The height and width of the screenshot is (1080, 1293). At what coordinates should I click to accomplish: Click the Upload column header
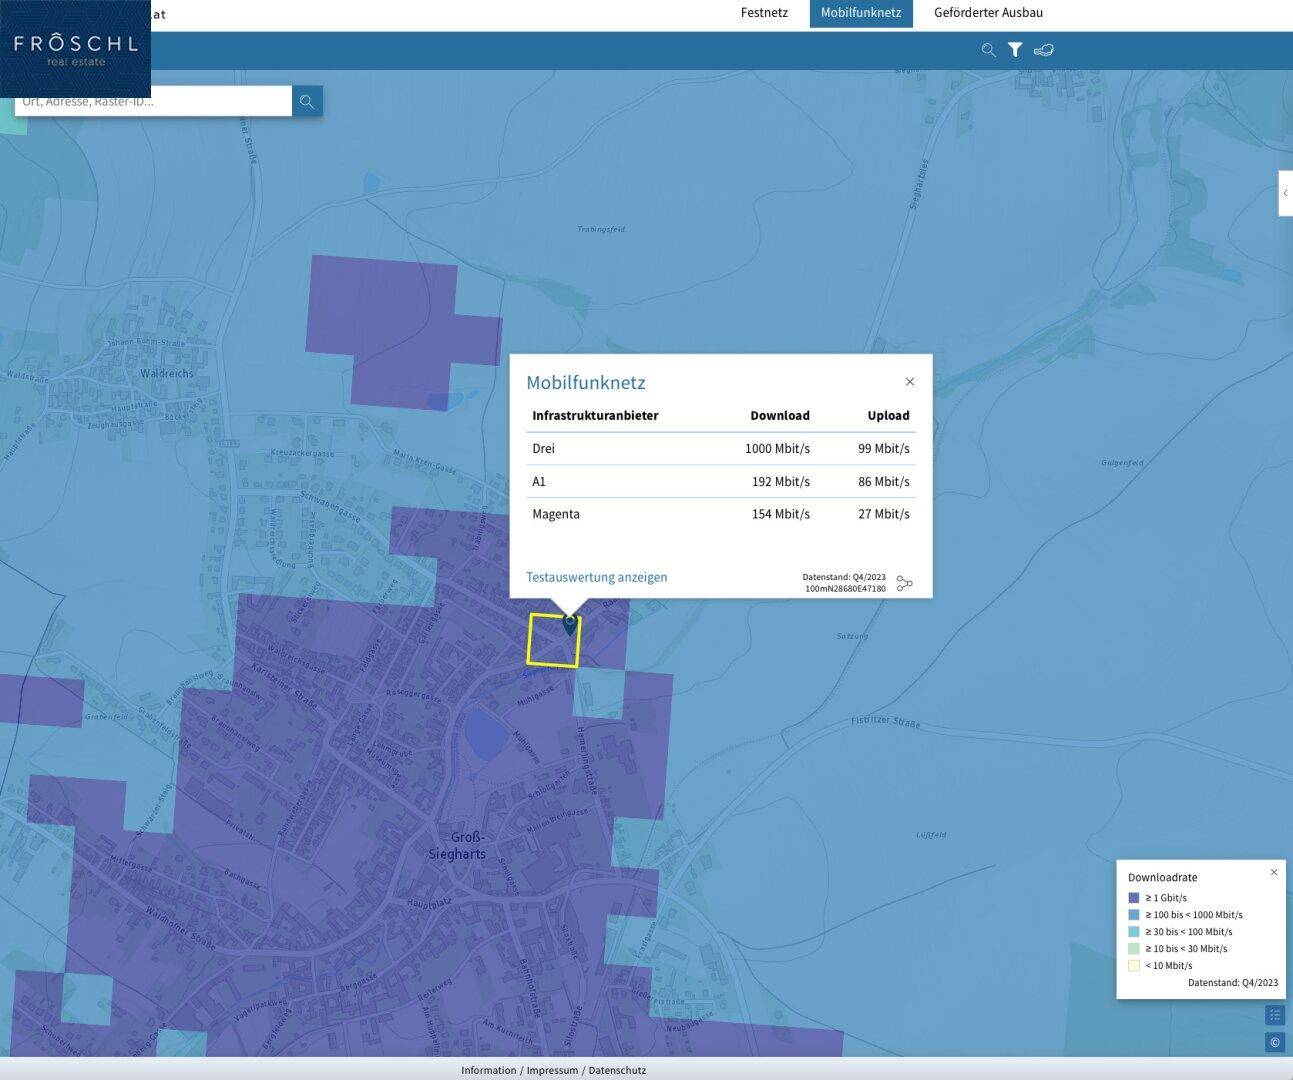(889, 415)
